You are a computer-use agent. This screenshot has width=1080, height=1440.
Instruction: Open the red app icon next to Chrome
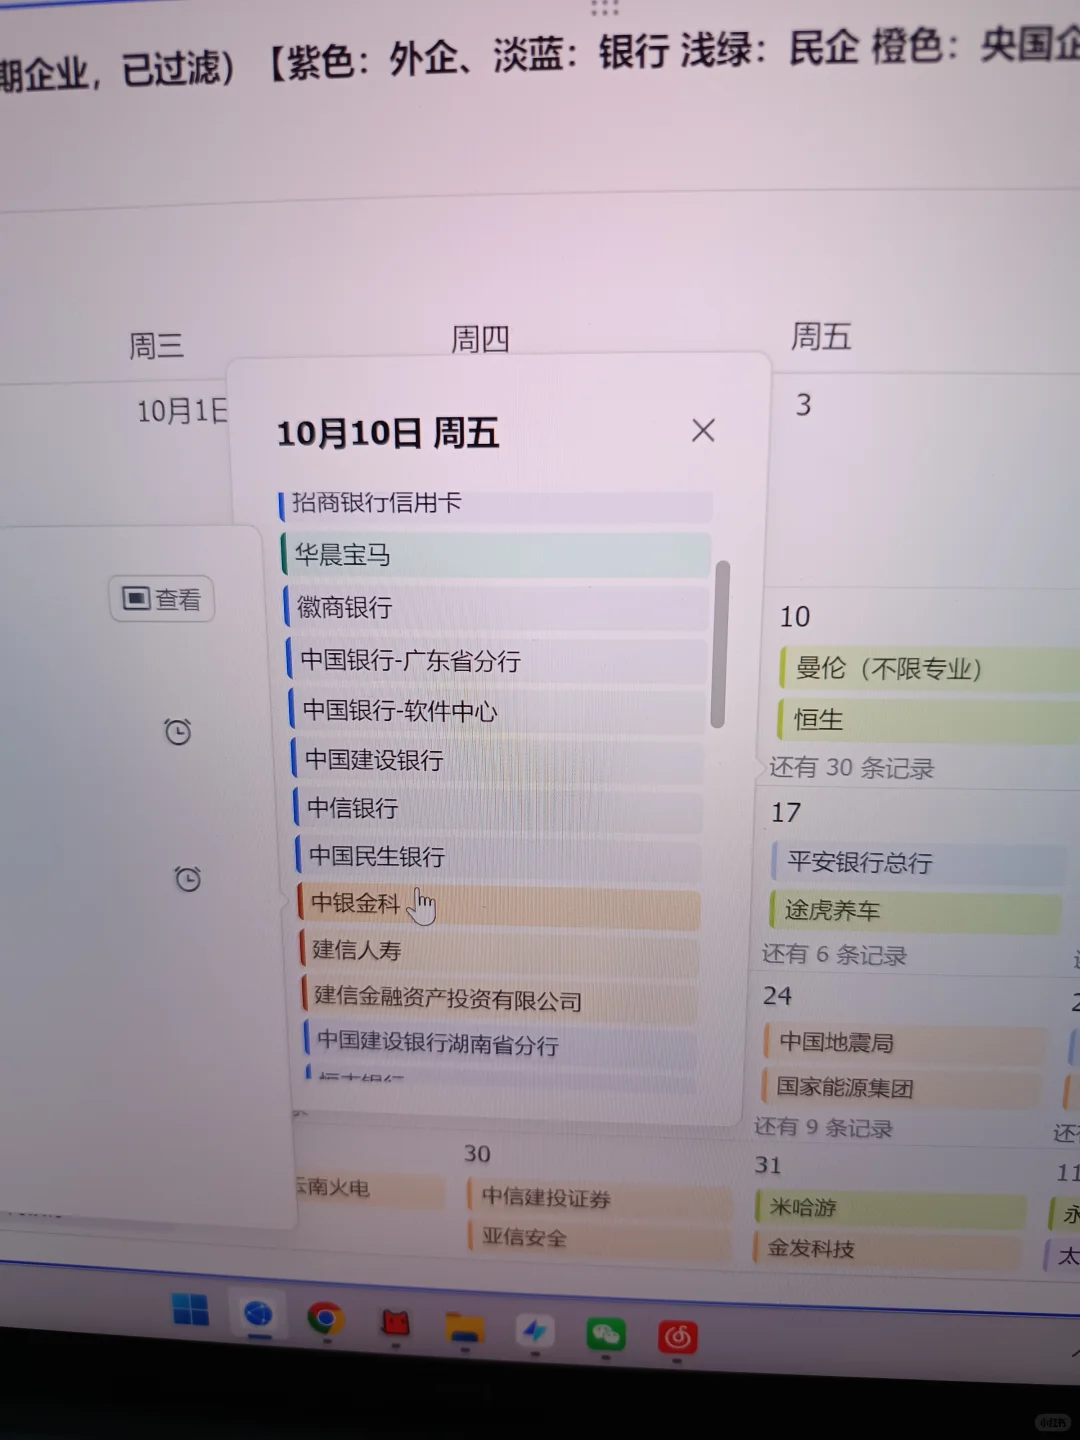coord(396,1323)
